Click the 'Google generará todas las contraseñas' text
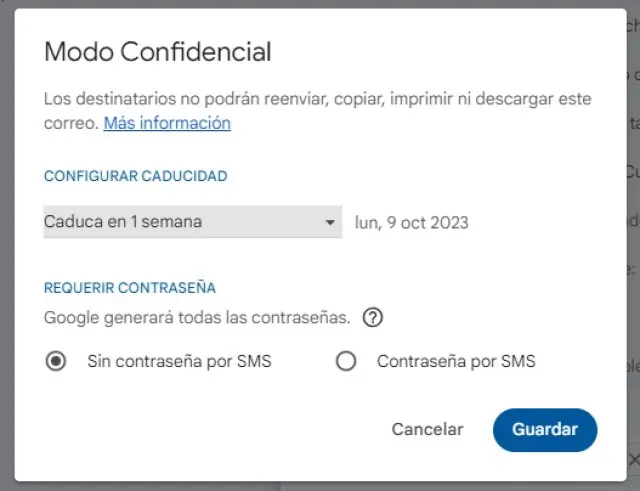 (x=197, y=318)
